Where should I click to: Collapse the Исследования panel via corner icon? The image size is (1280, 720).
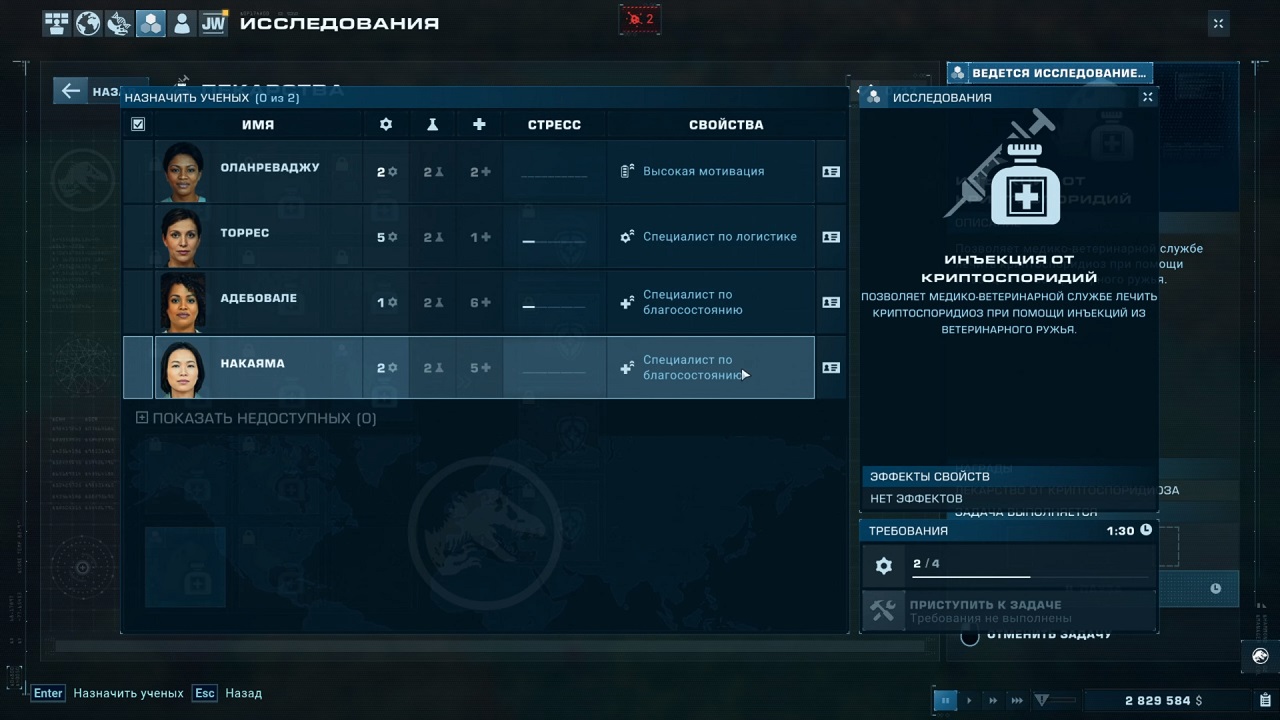[x=1147, y=97]
